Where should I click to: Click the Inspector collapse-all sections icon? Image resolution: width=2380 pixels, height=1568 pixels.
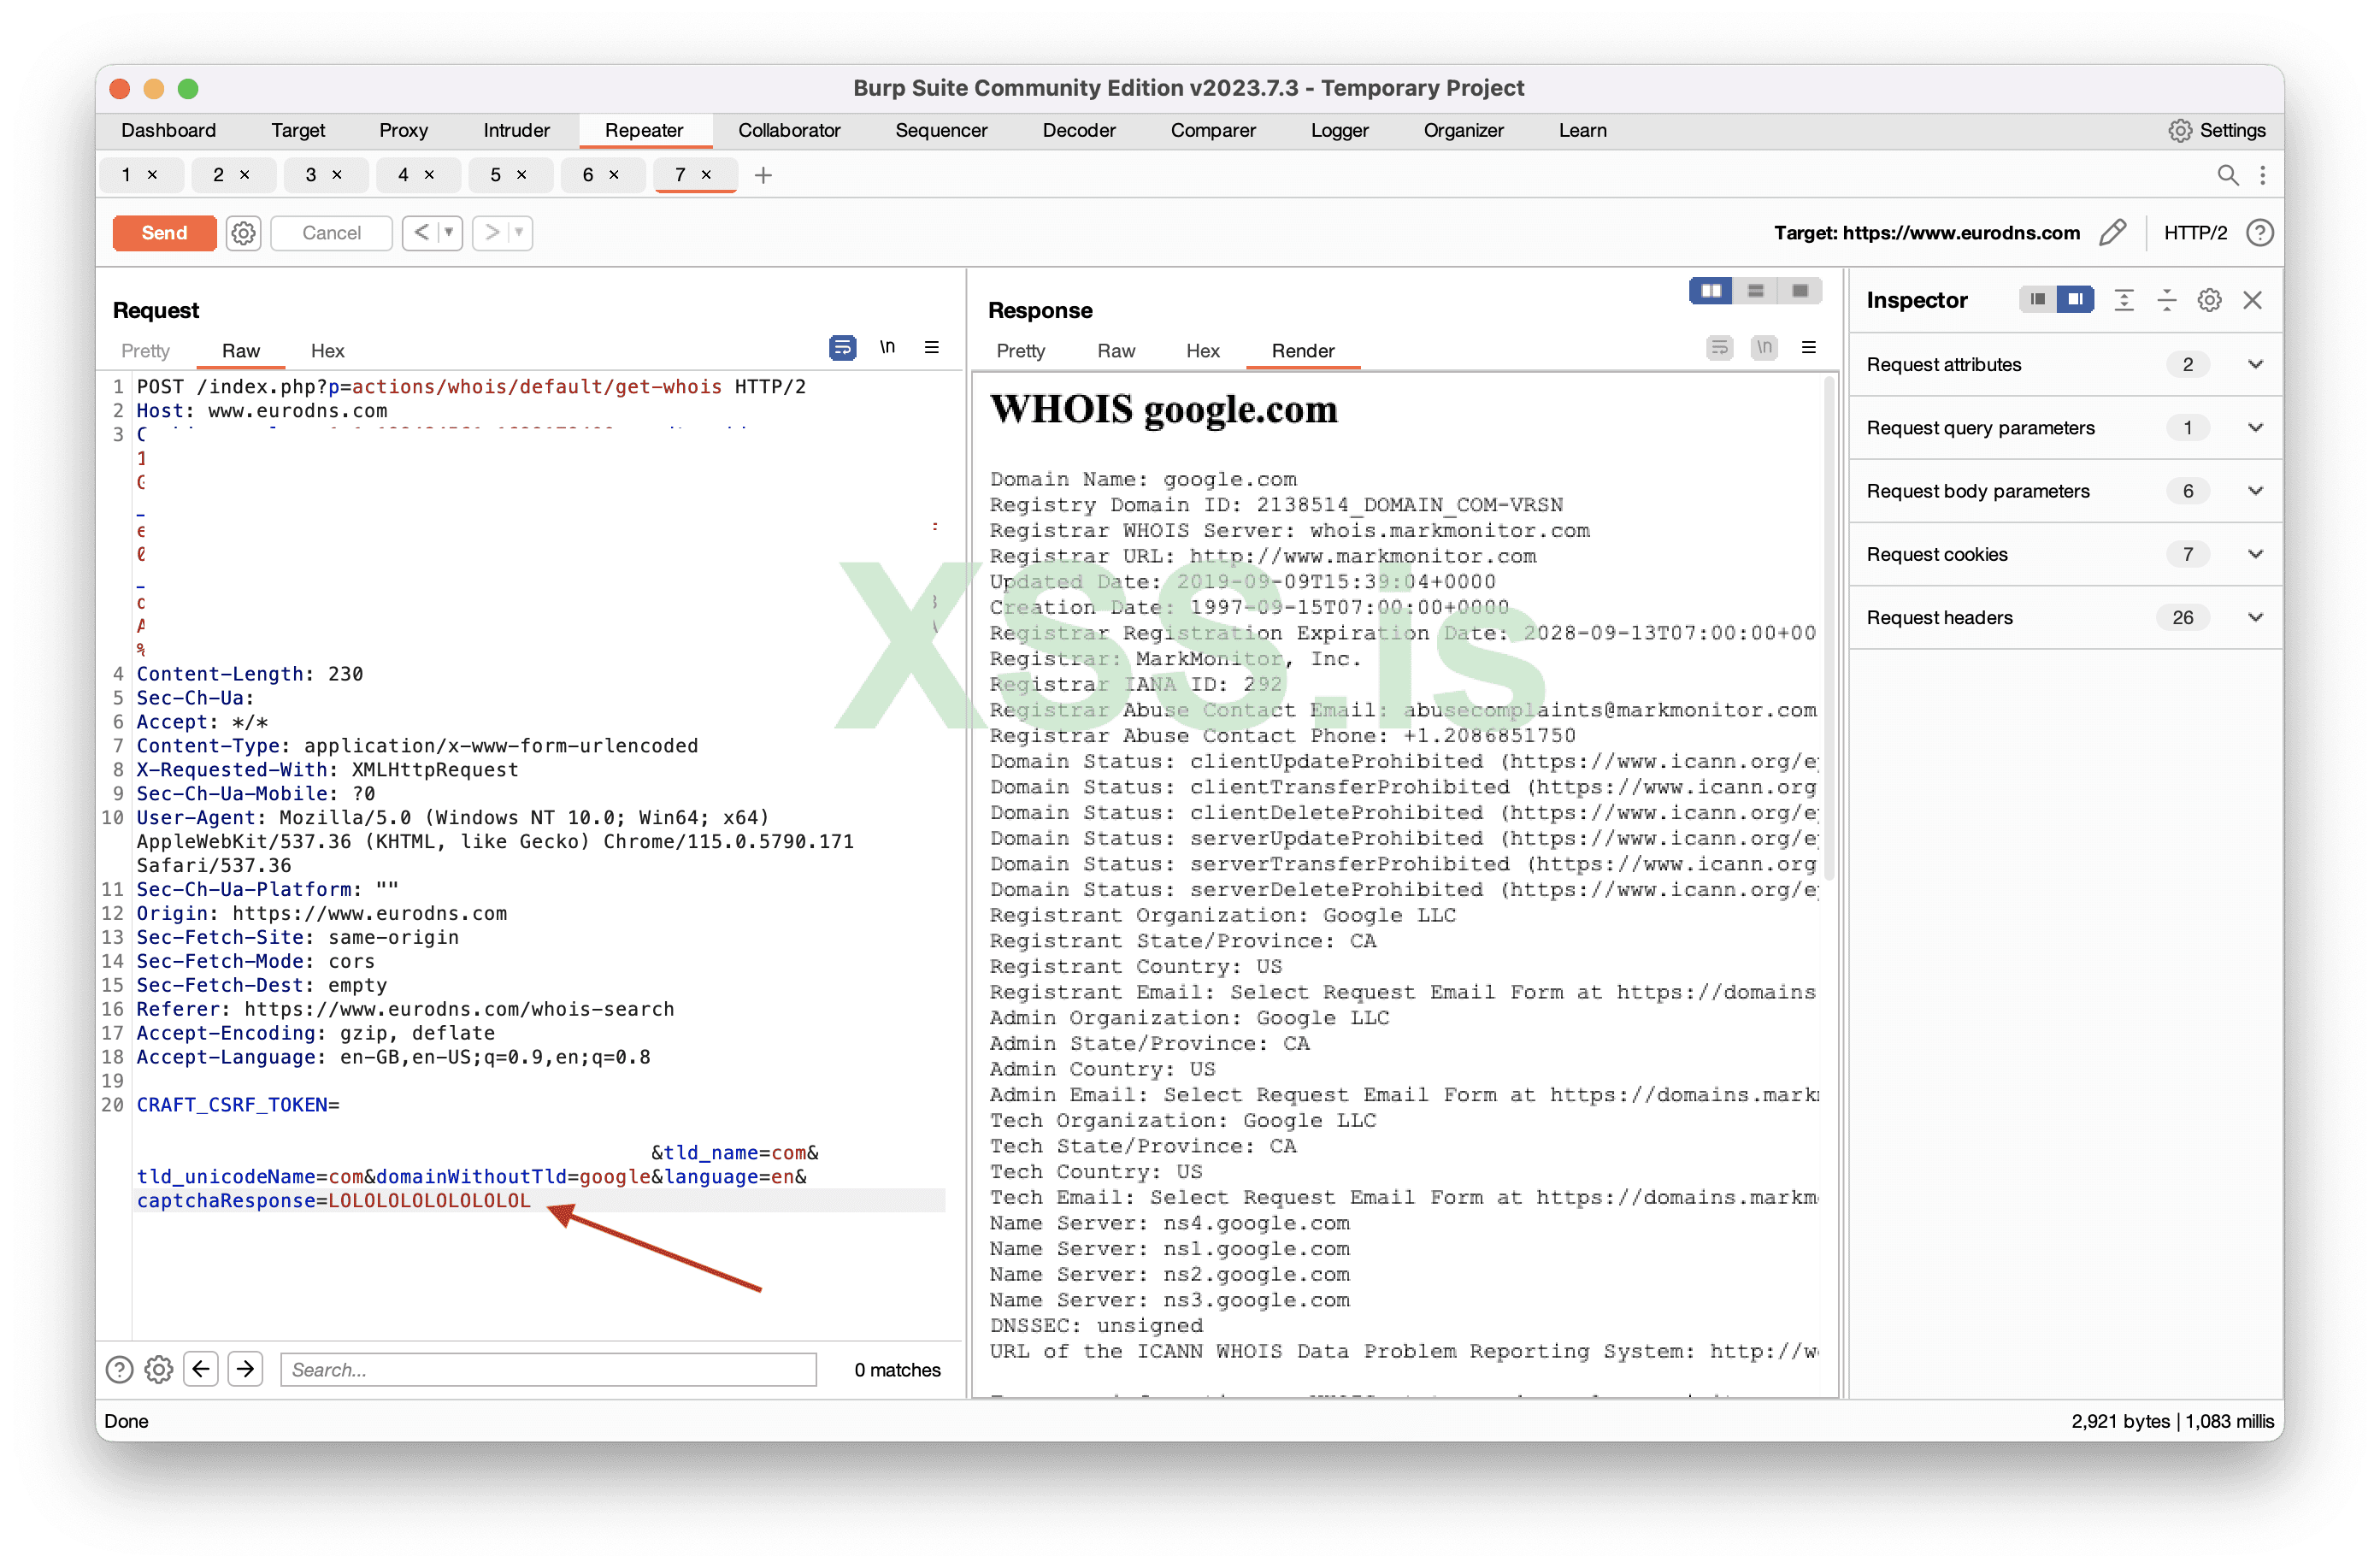point(2166,300)
